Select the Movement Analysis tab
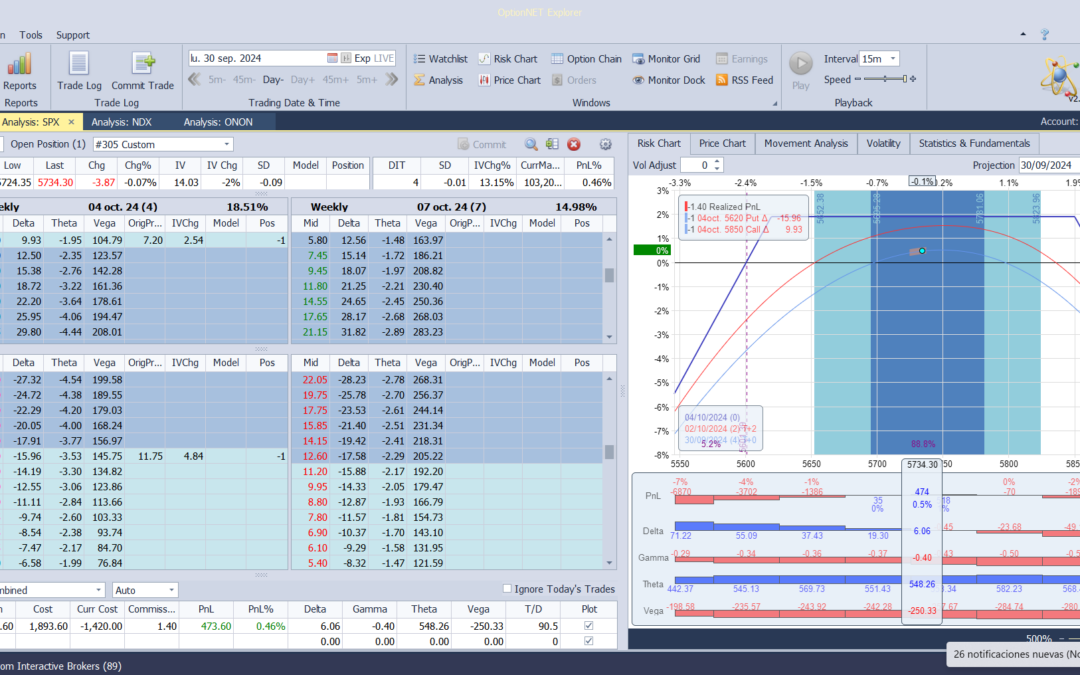This screenshot has width=1080, height=675. [x=805, y=143]
